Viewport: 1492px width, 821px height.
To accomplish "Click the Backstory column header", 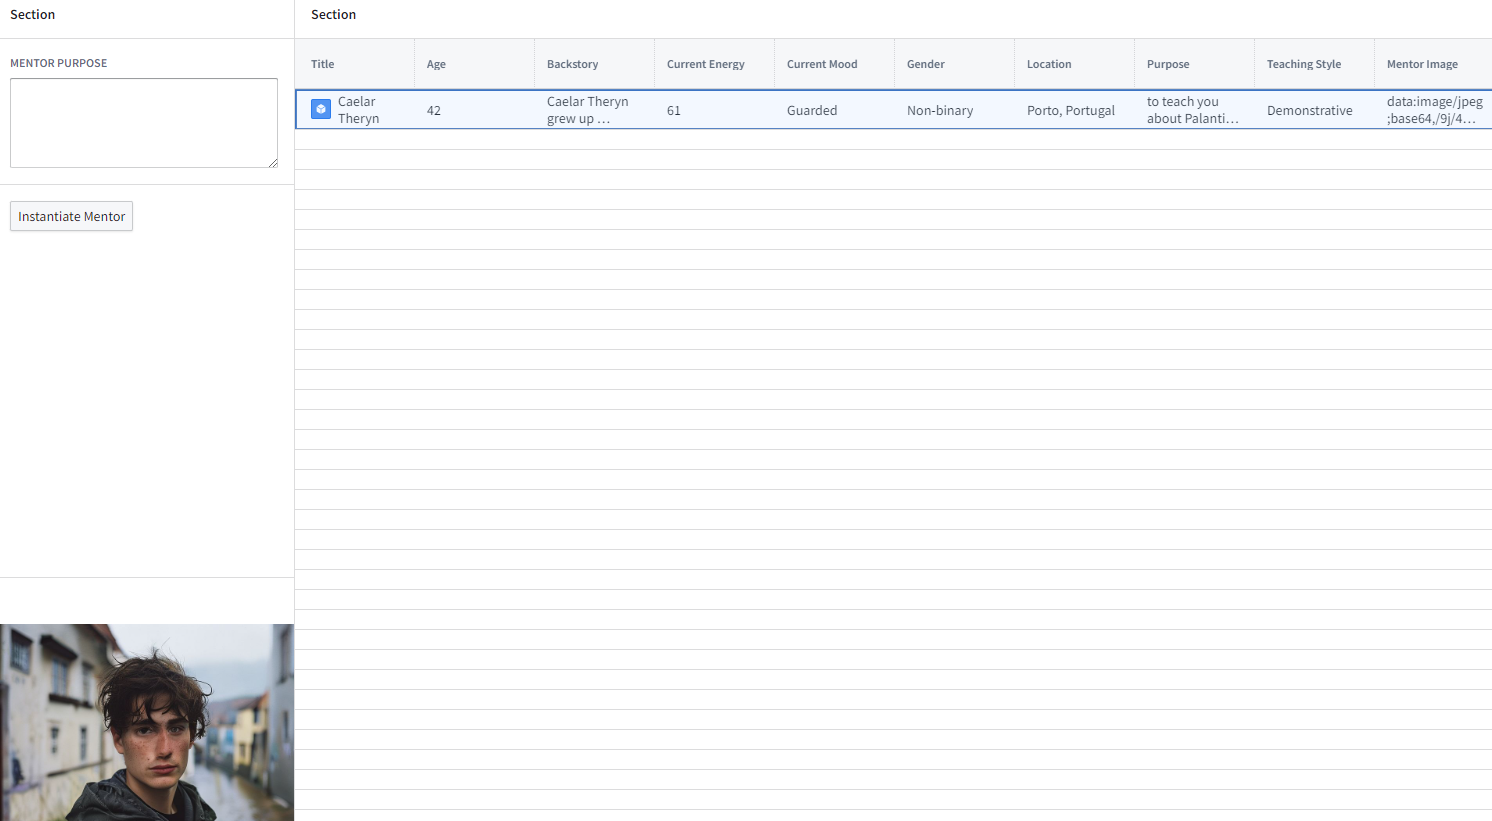I will pos(572,64).
